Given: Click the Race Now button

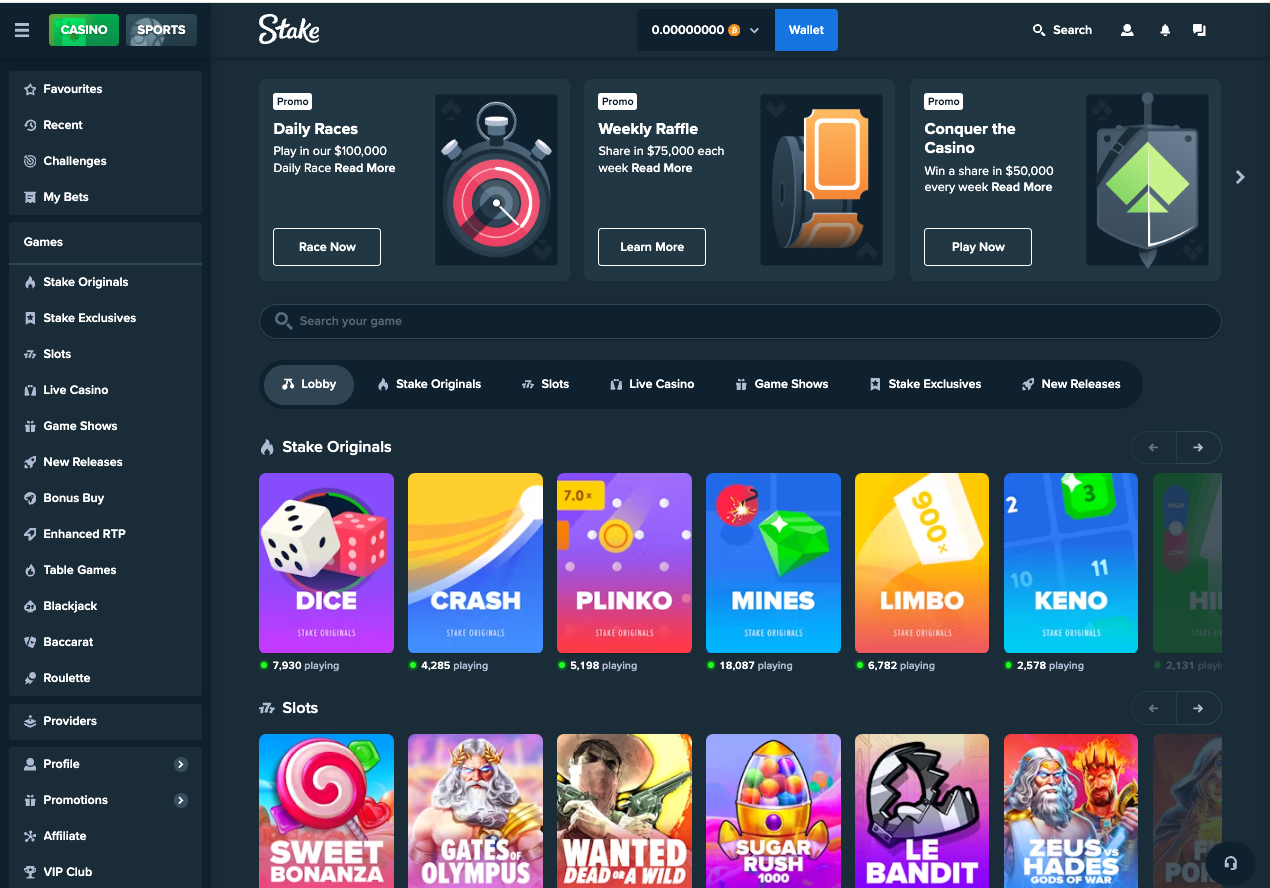Looking at the screenshot, I should pos(327,247).
